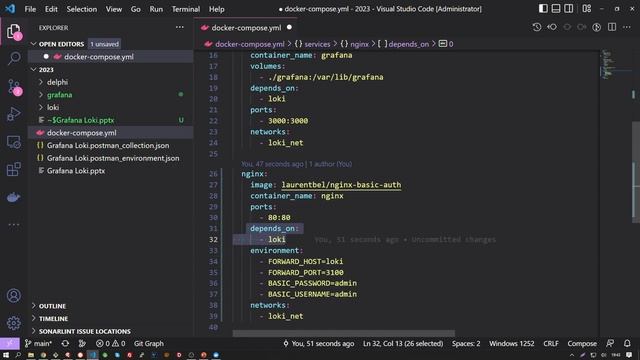Screen dimensions: 640x360
Task: Click services breadcrumb
Action: pyautogui.click(x=317, y=44)
